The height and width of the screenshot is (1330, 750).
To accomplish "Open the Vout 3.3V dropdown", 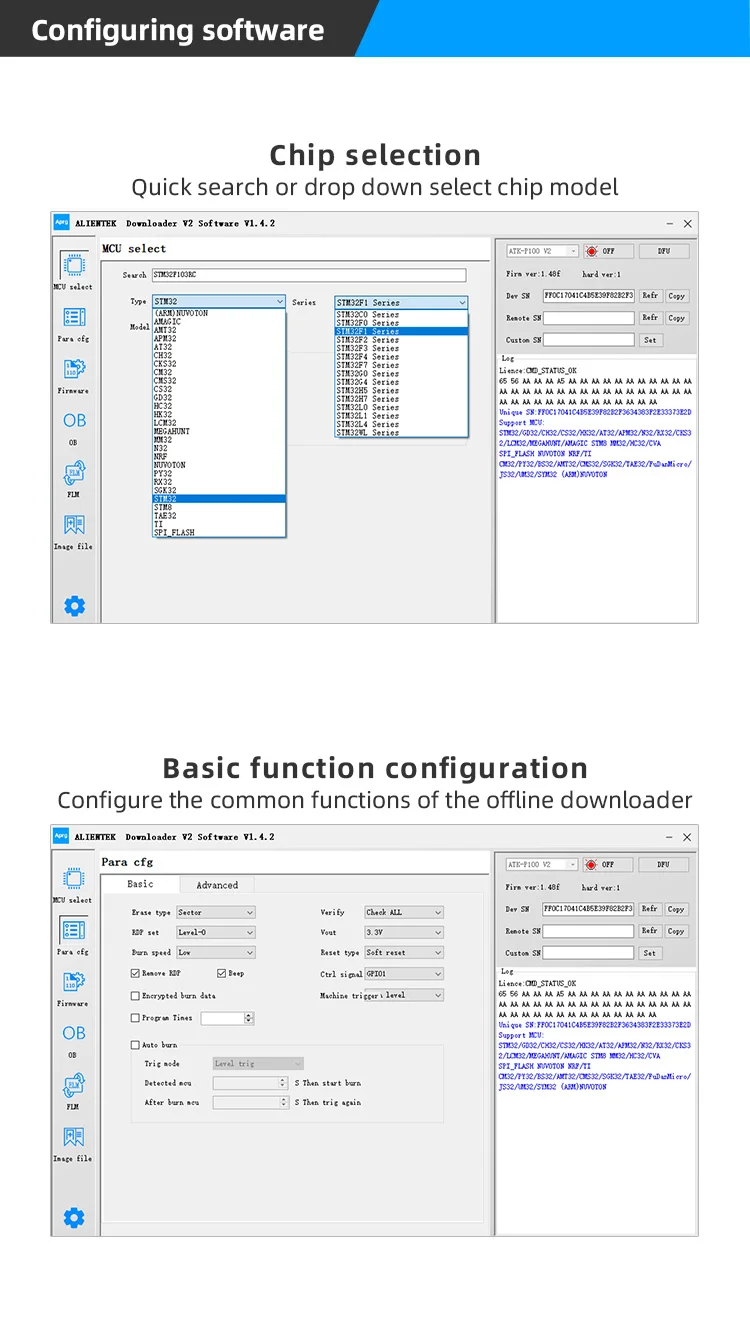I will click(x=404, y=932).
